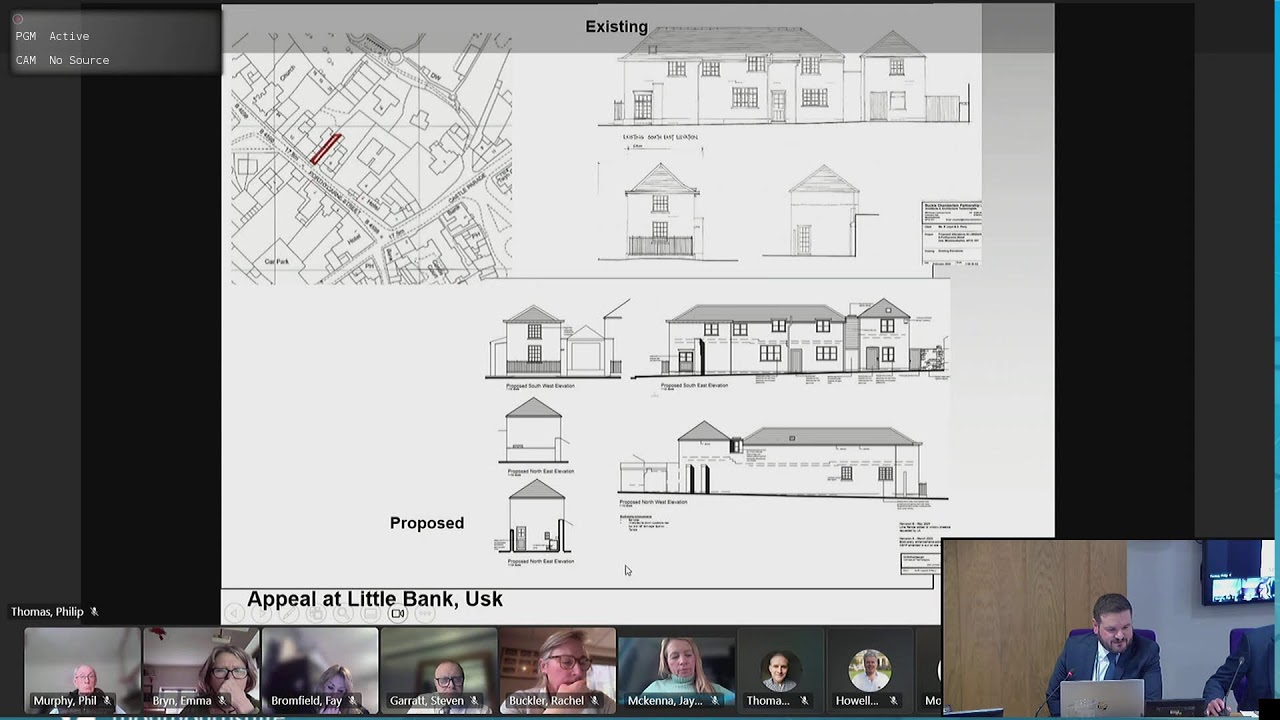Click Garratt, Steven's muted microphone icon
The image size is (1280, 720).
tap(474, 701)
